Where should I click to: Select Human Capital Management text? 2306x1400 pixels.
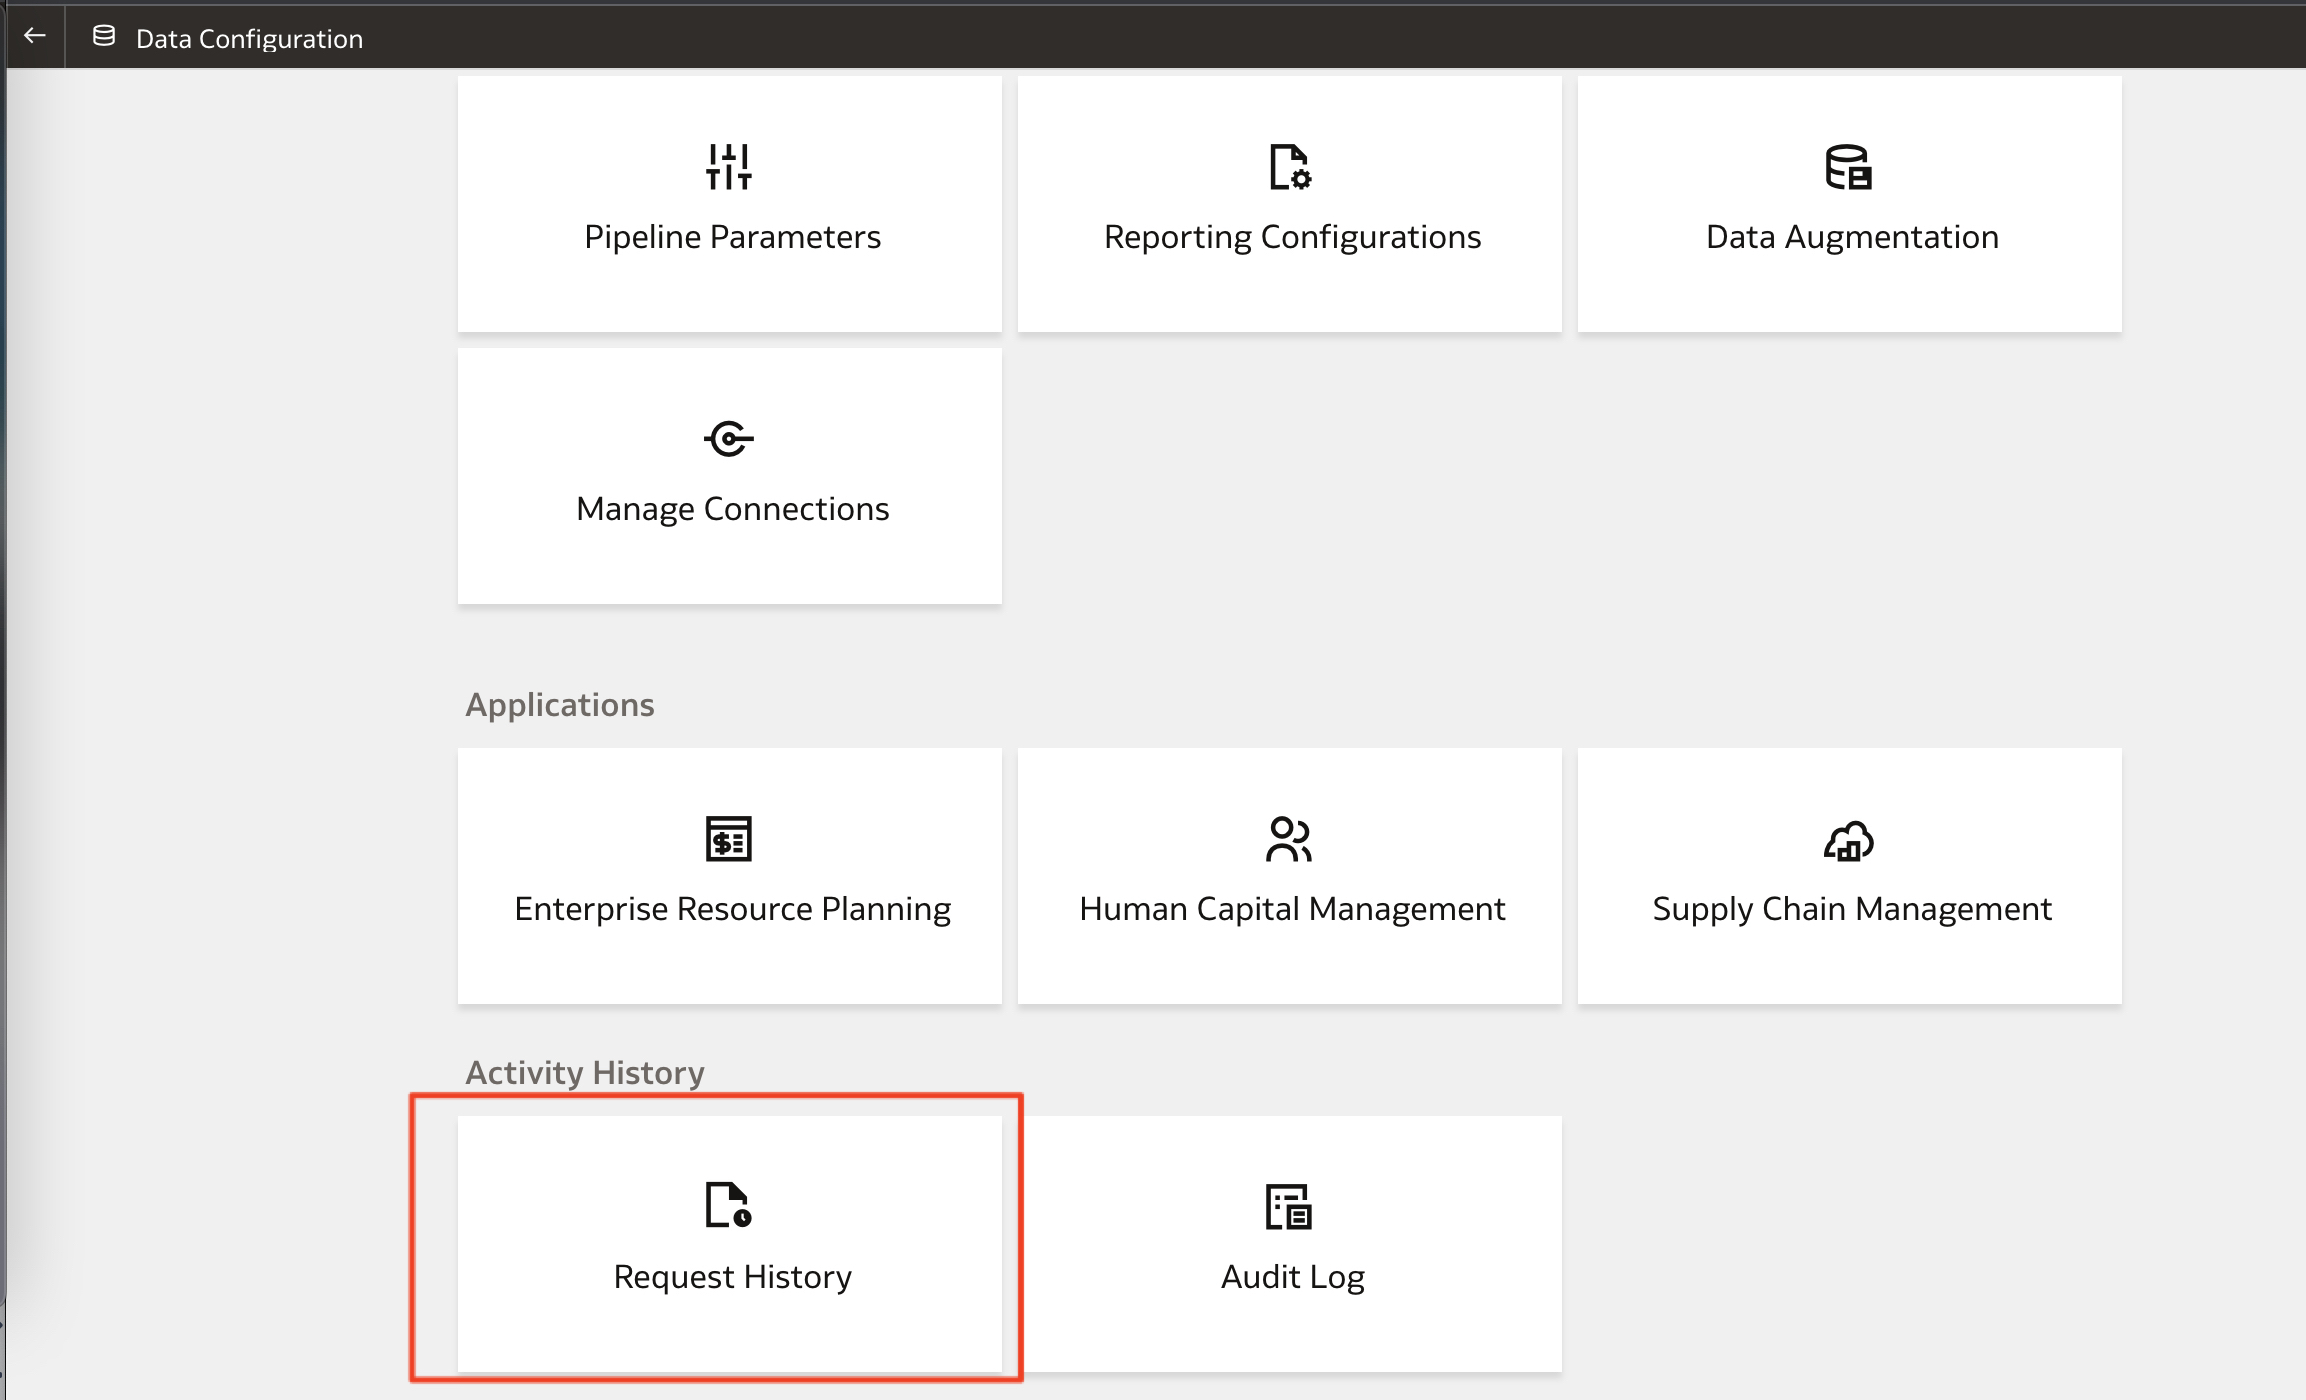1292,909
